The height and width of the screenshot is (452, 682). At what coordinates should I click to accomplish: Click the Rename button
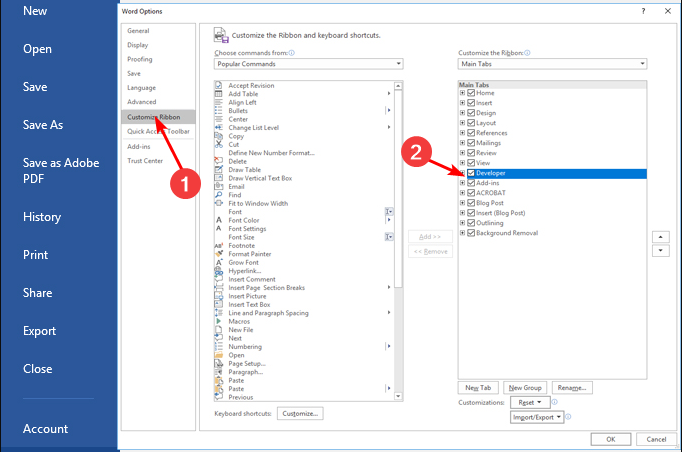tap(572, 388)
